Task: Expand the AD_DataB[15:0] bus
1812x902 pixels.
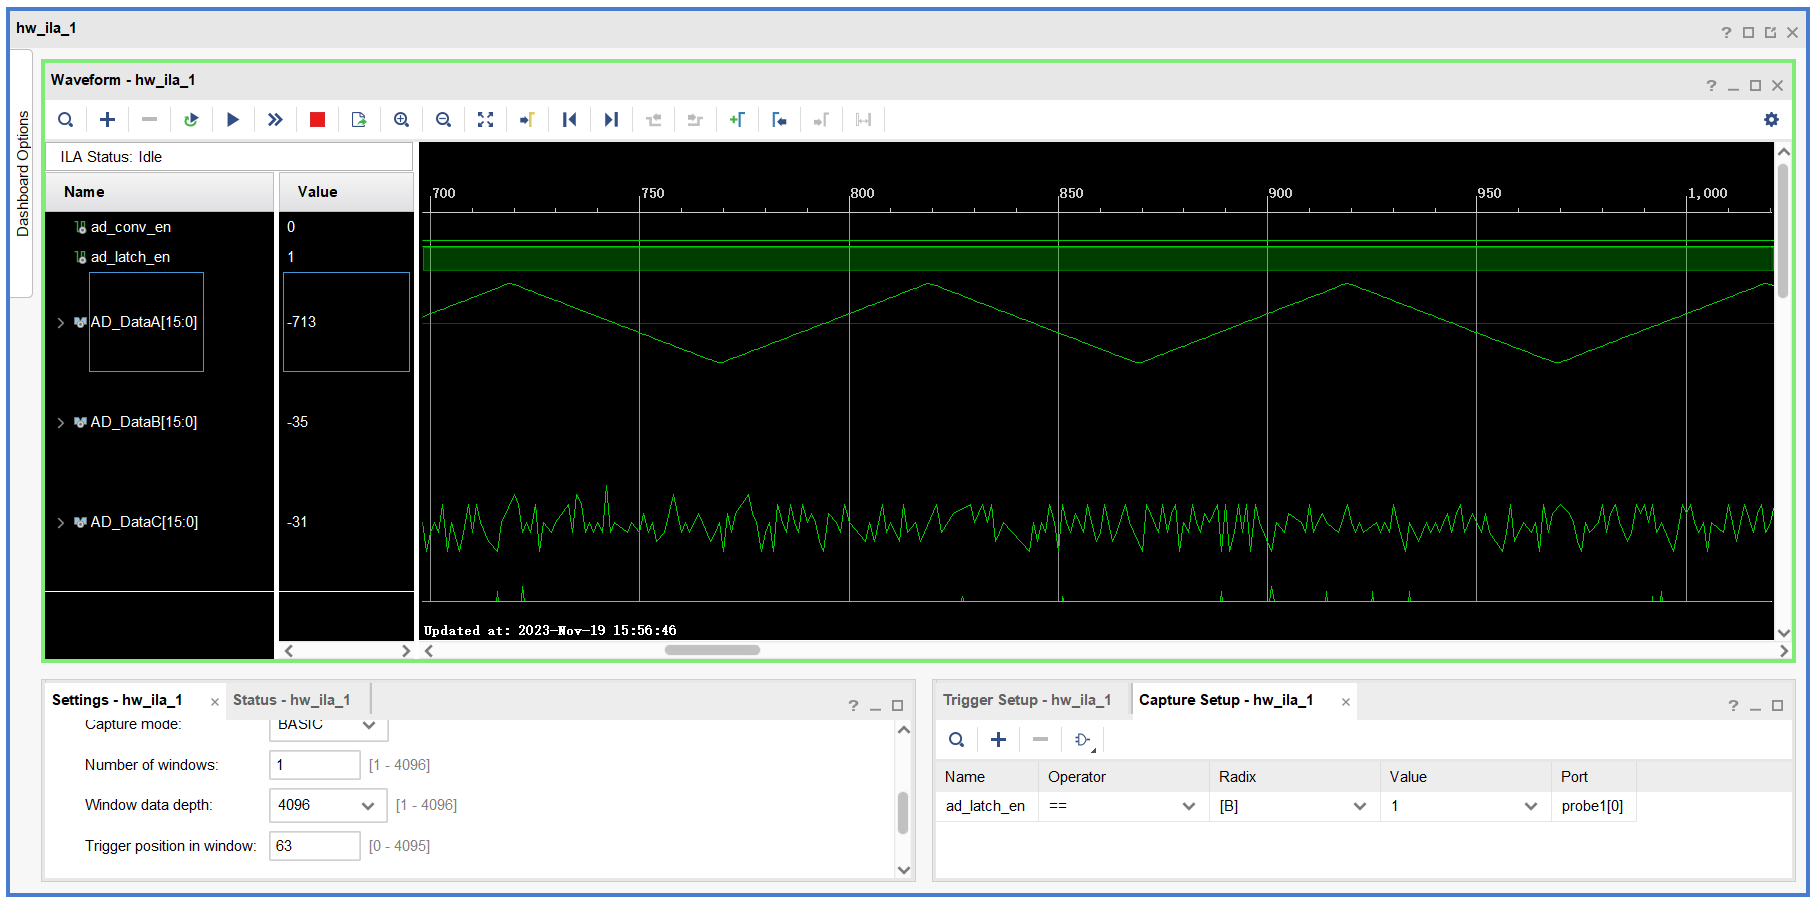Action: (61, 422)
